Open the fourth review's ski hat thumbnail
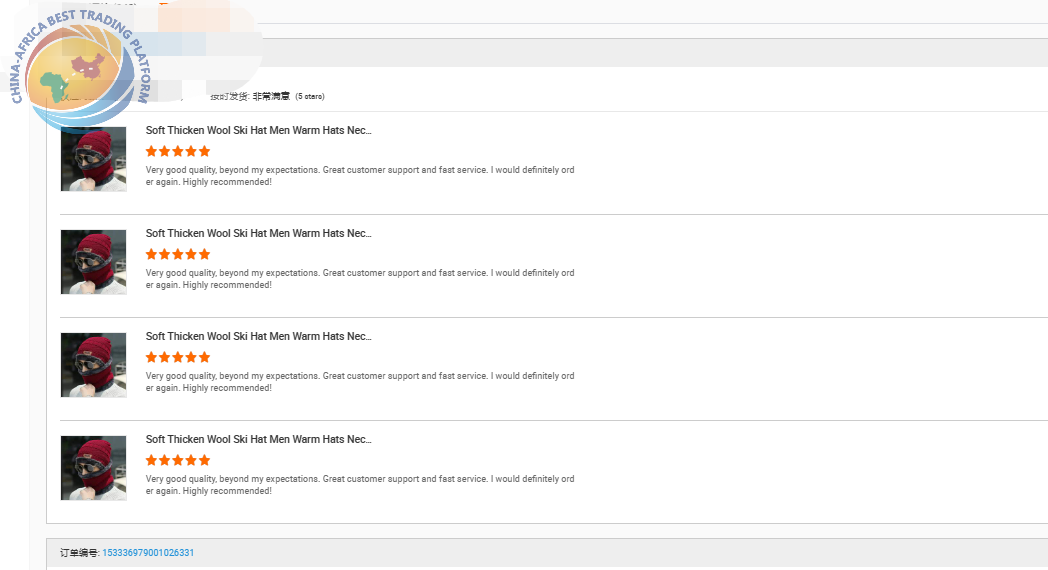The height and width of the screenshot is (570, 1048). click(93, 468)
